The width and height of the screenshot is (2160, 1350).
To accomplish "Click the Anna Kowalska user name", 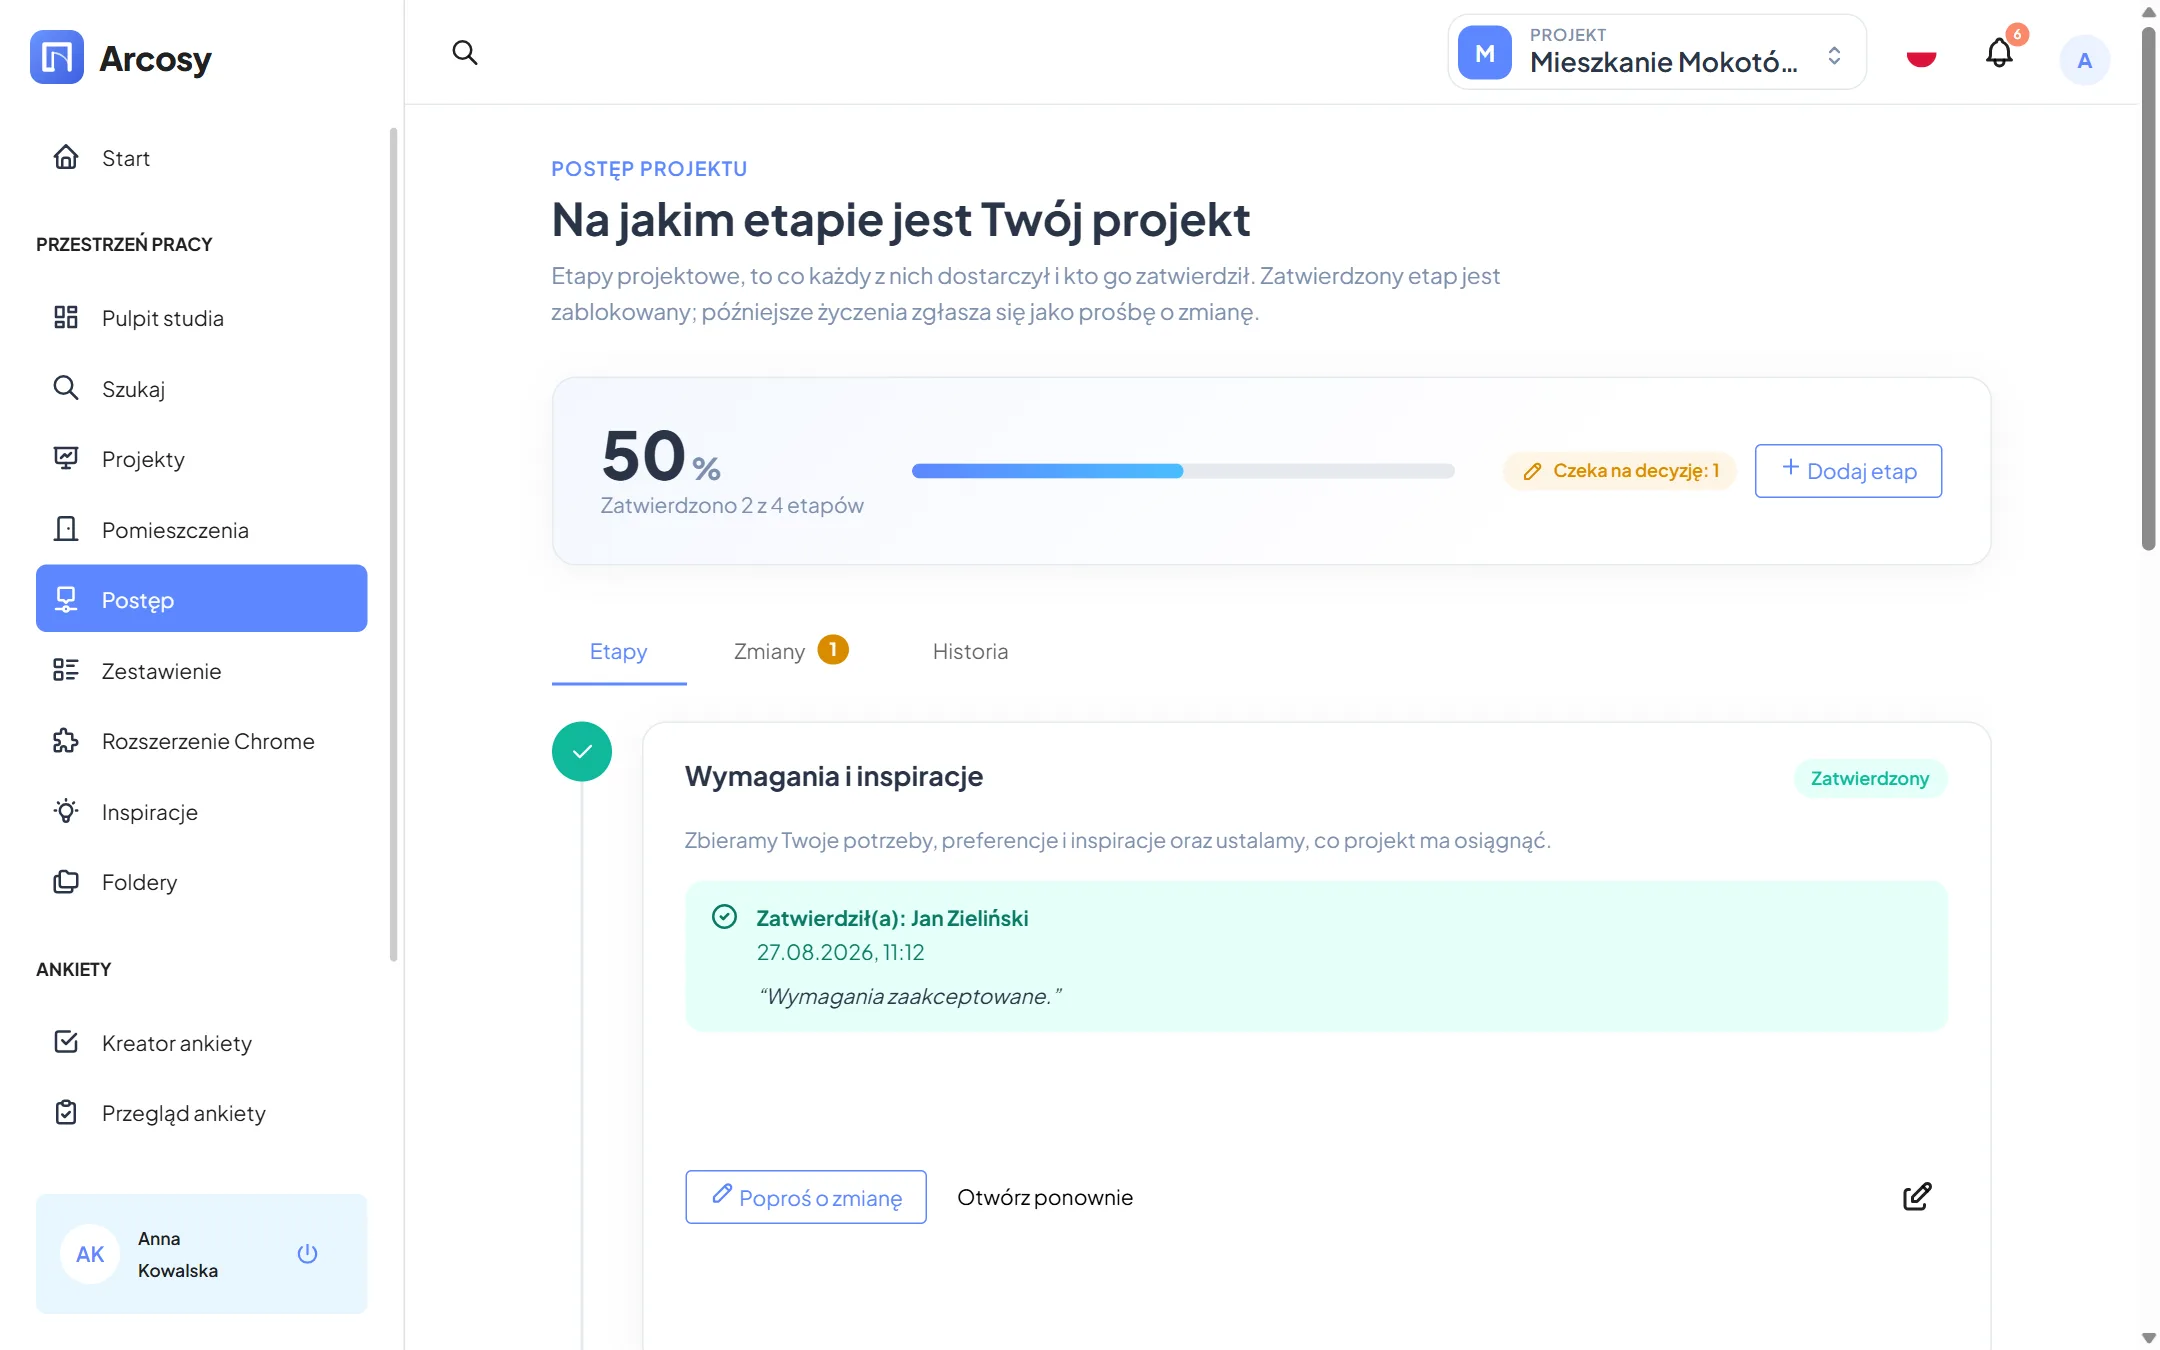I will [x=178, y=1254].
